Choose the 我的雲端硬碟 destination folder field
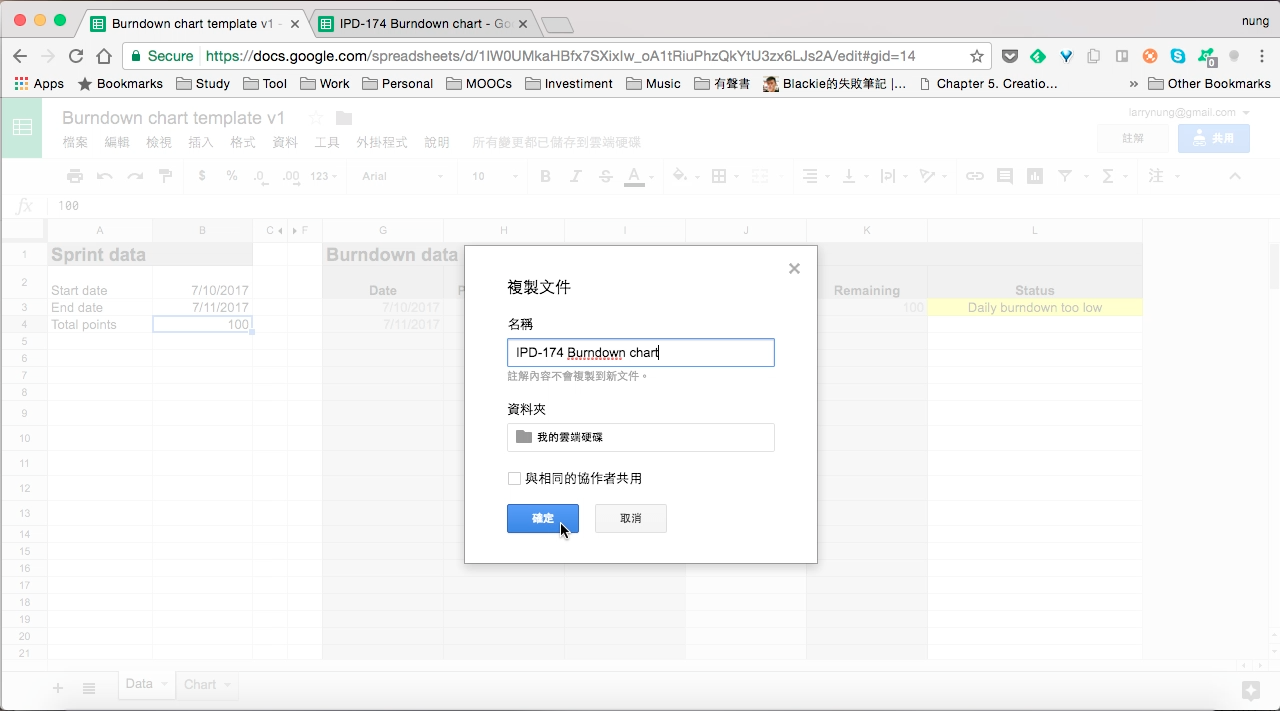 pyautogui.click(x=641, y=437)
